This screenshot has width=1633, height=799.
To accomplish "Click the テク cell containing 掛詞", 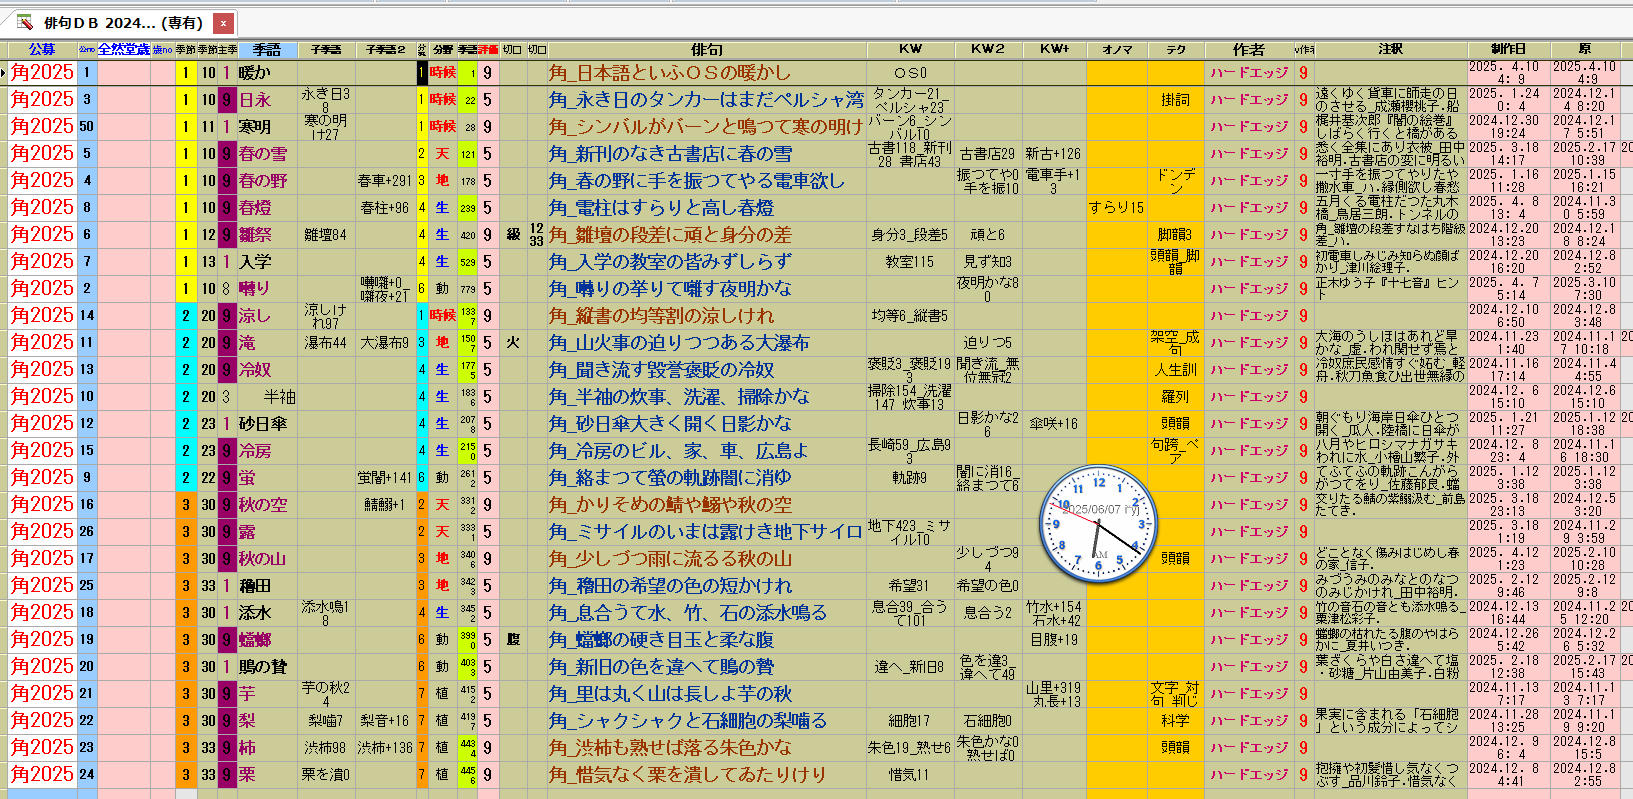I will coord(1175,100).
